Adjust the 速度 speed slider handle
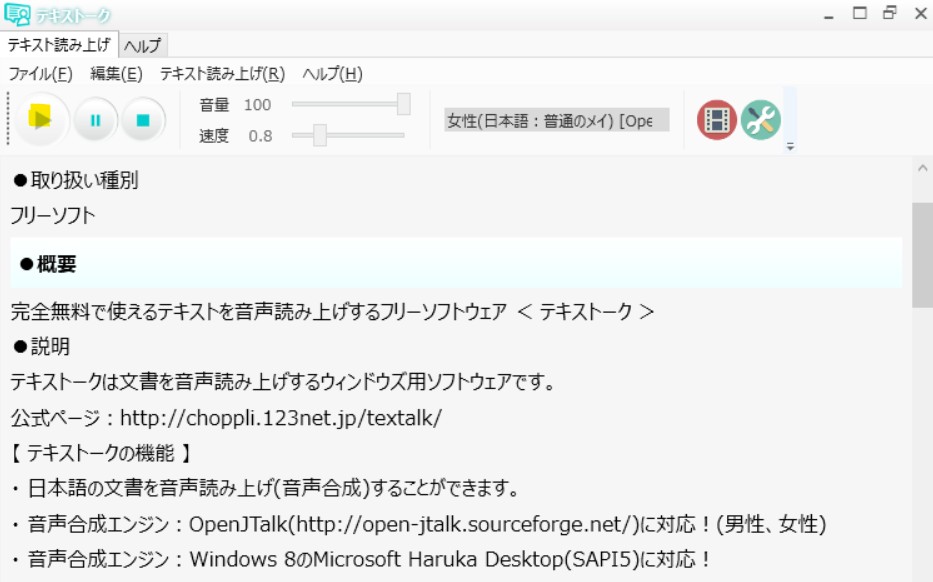The height and width of the screenshot is (582, 933). click(x=320, y=136)
